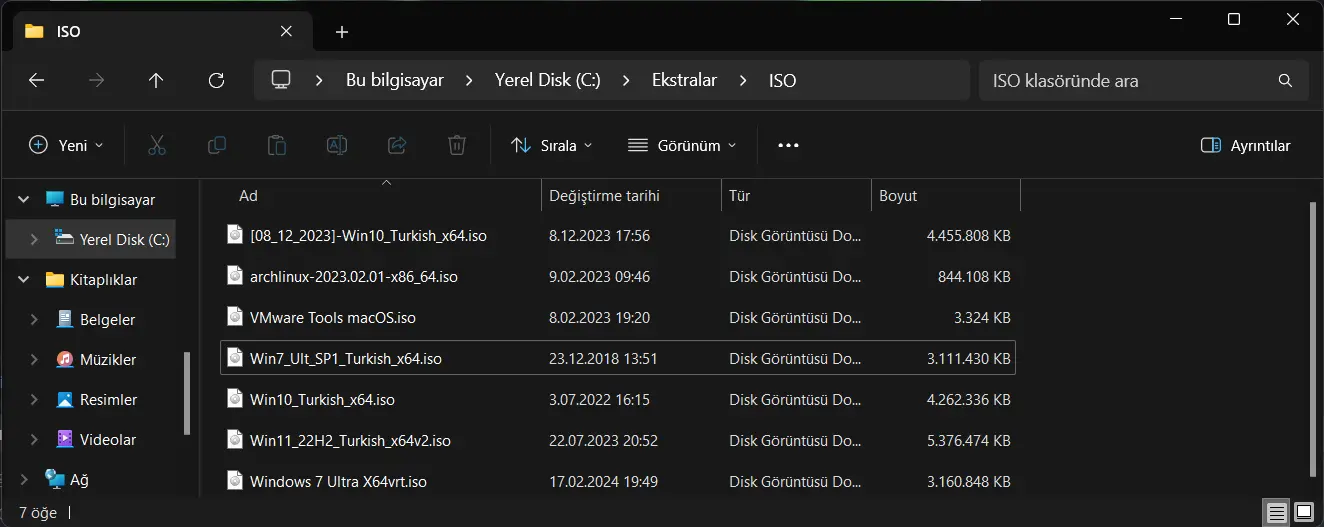Add a new tab with plus button

(x=342, y=32)
